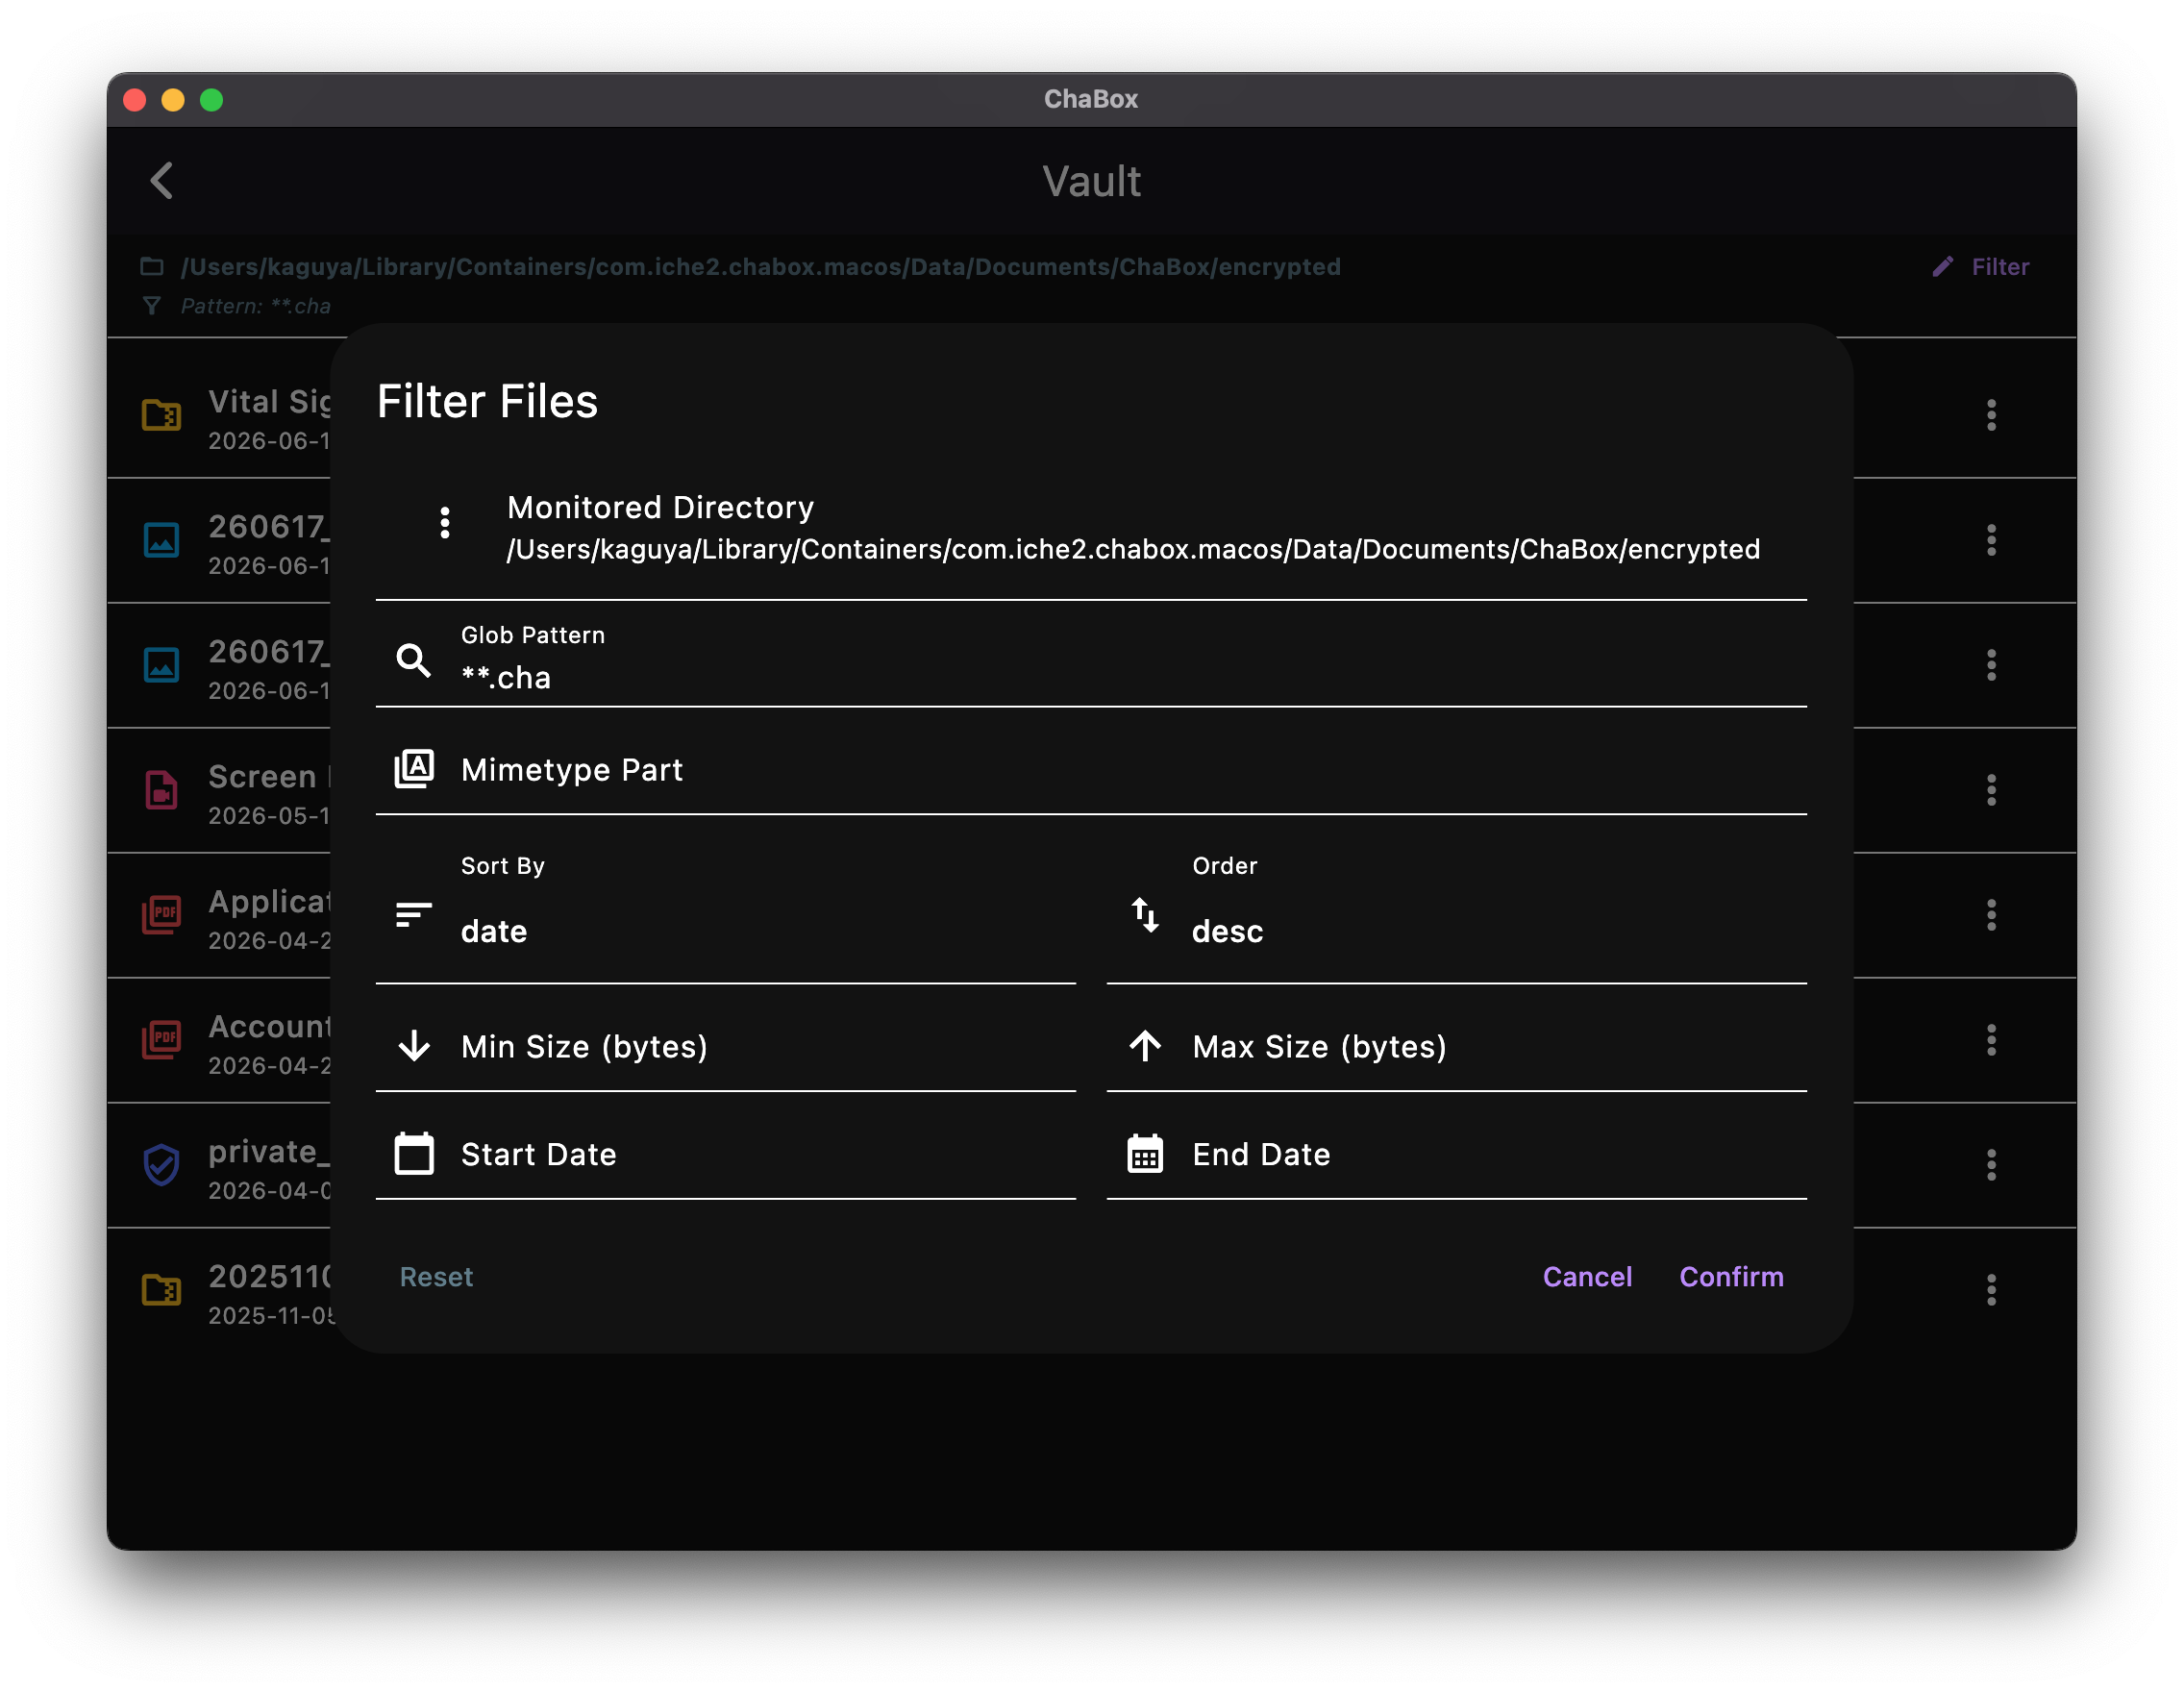Open options menu beside Monitored Directory

click(x=445, y=523)
